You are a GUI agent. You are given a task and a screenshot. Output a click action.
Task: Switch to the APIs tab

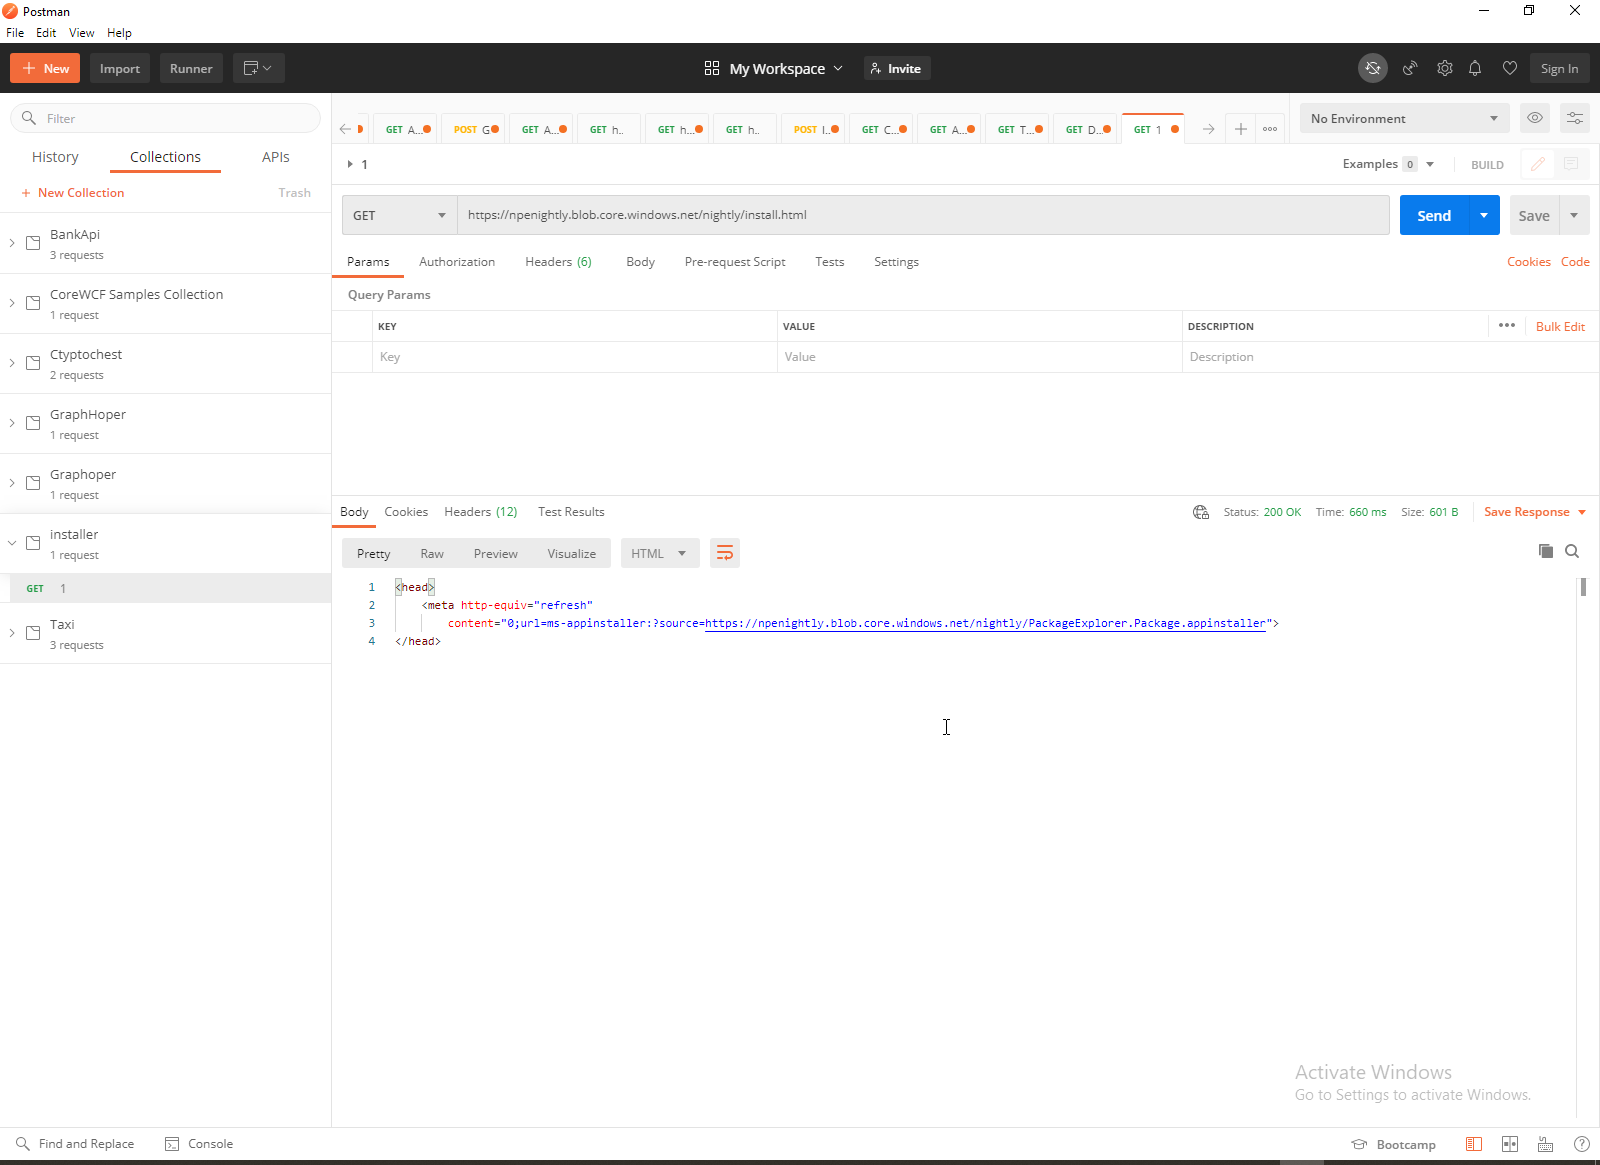pyautogui.click(x=276, y=157)
